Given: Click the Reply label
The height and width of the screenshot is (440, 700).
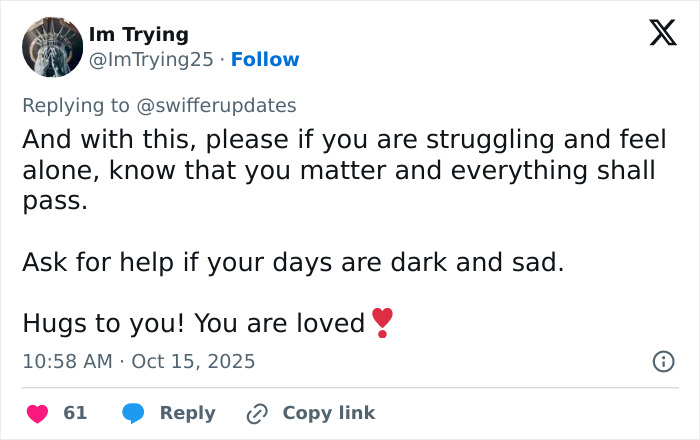Looking at the screenshot, I should [187, 413].
